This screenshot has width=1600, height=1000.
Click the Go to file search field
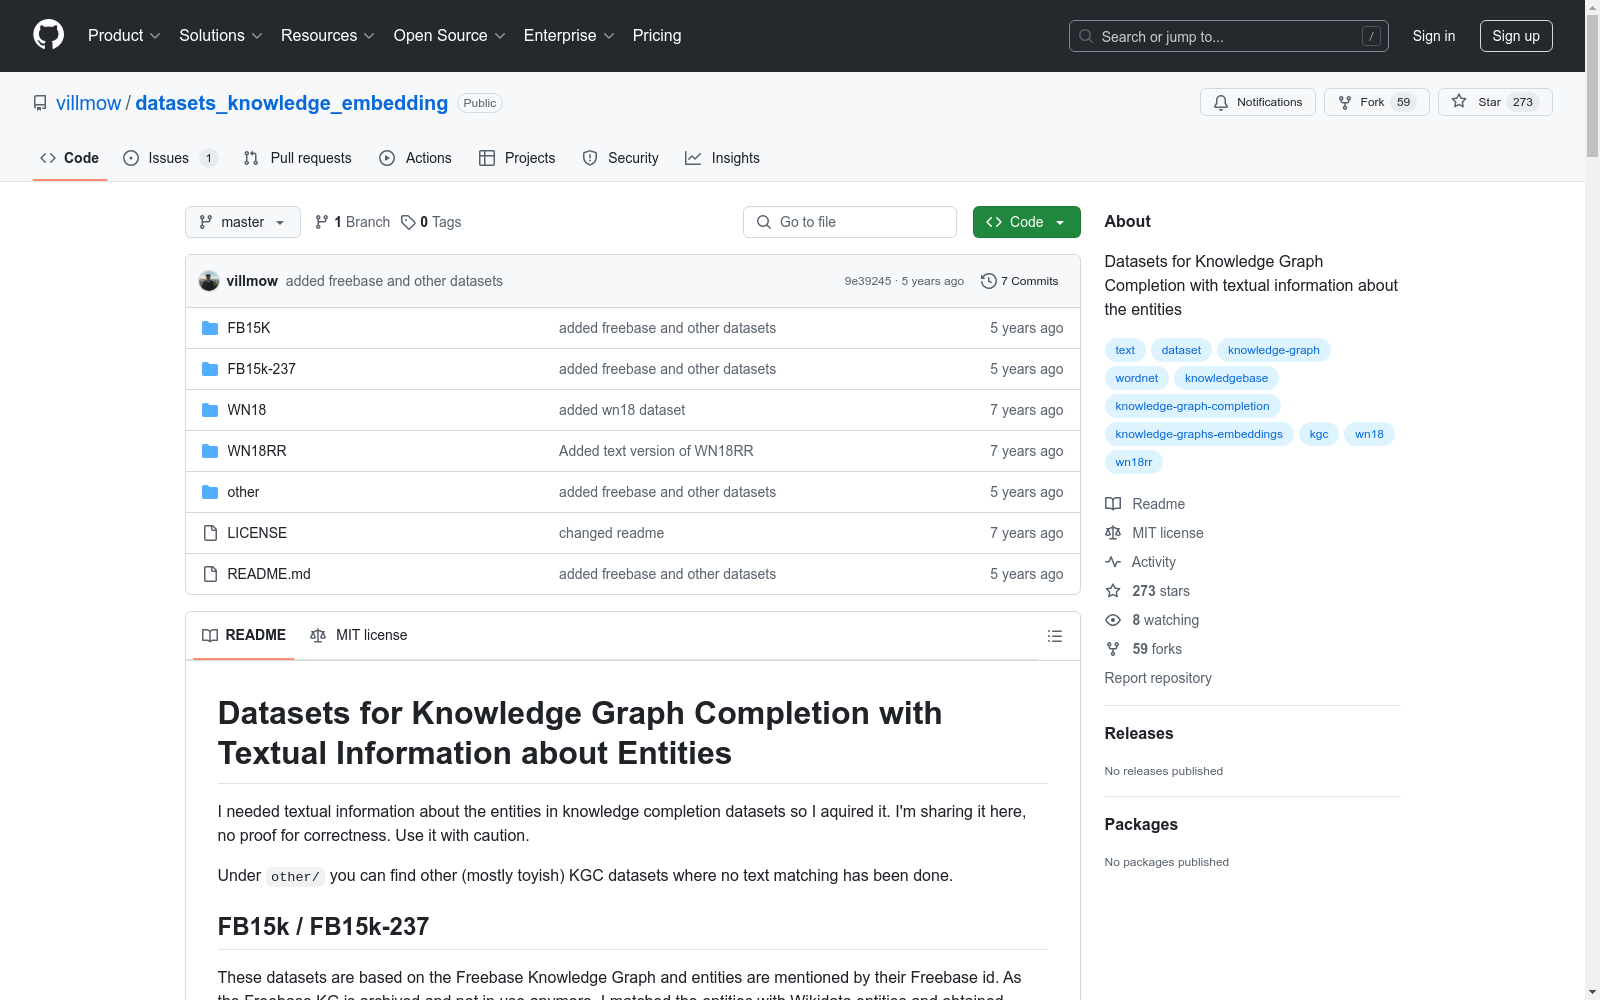850,222
